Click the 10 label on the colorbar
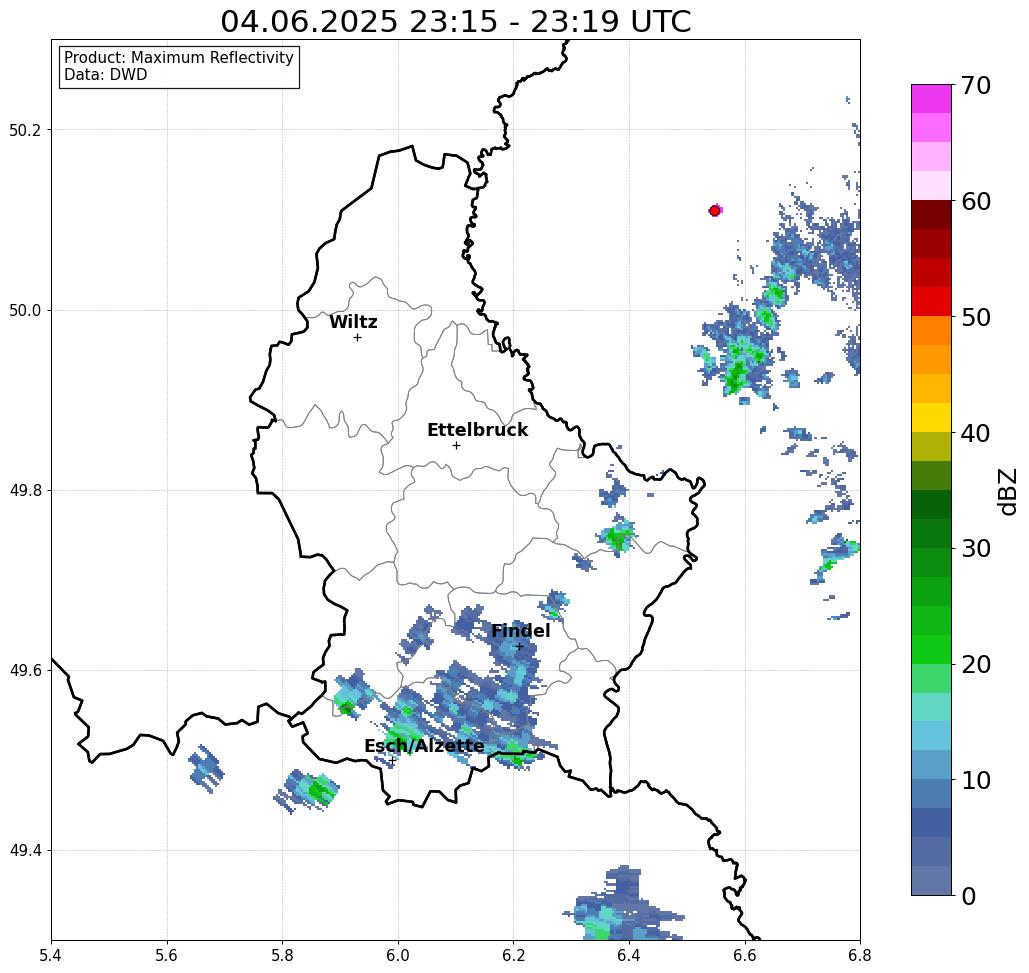 coord(976,780)
